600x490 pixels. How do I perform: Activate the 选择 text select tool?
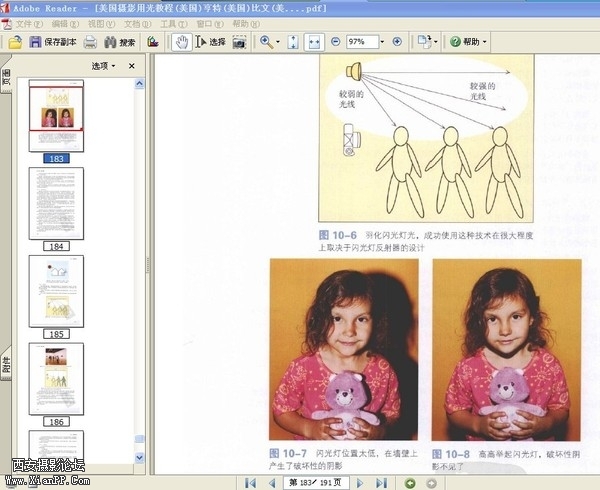coord(211,42)
